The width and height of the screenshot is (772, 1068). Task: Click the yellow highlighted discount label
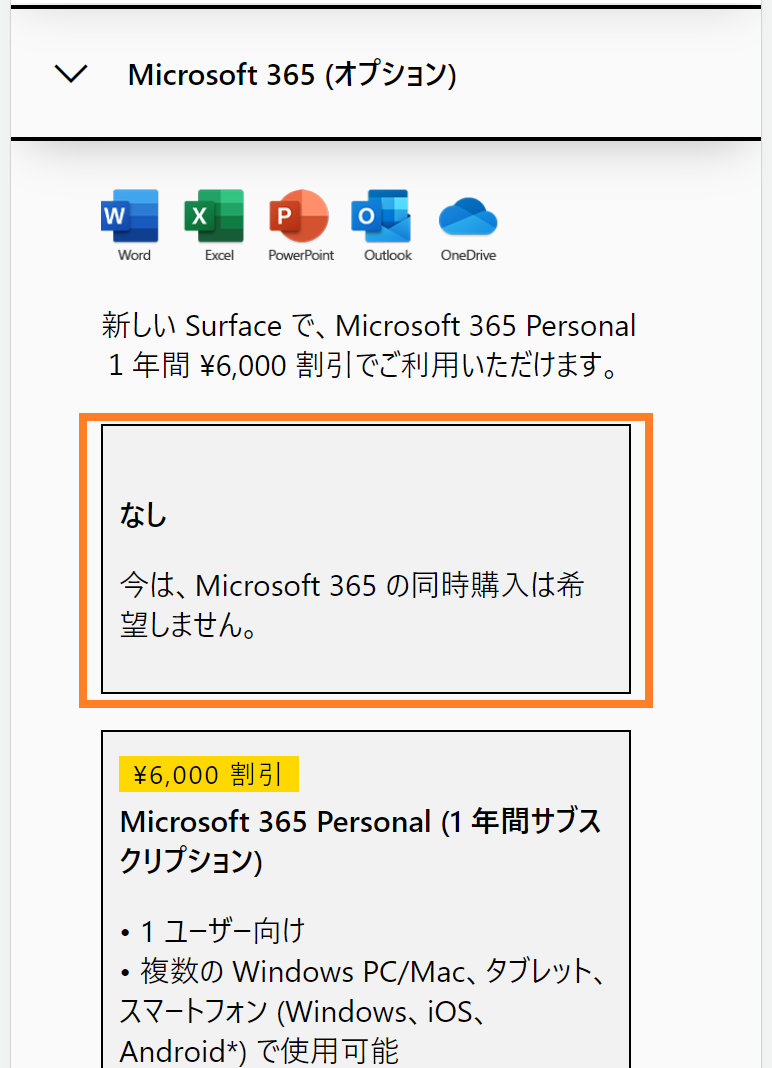(208, 773)
